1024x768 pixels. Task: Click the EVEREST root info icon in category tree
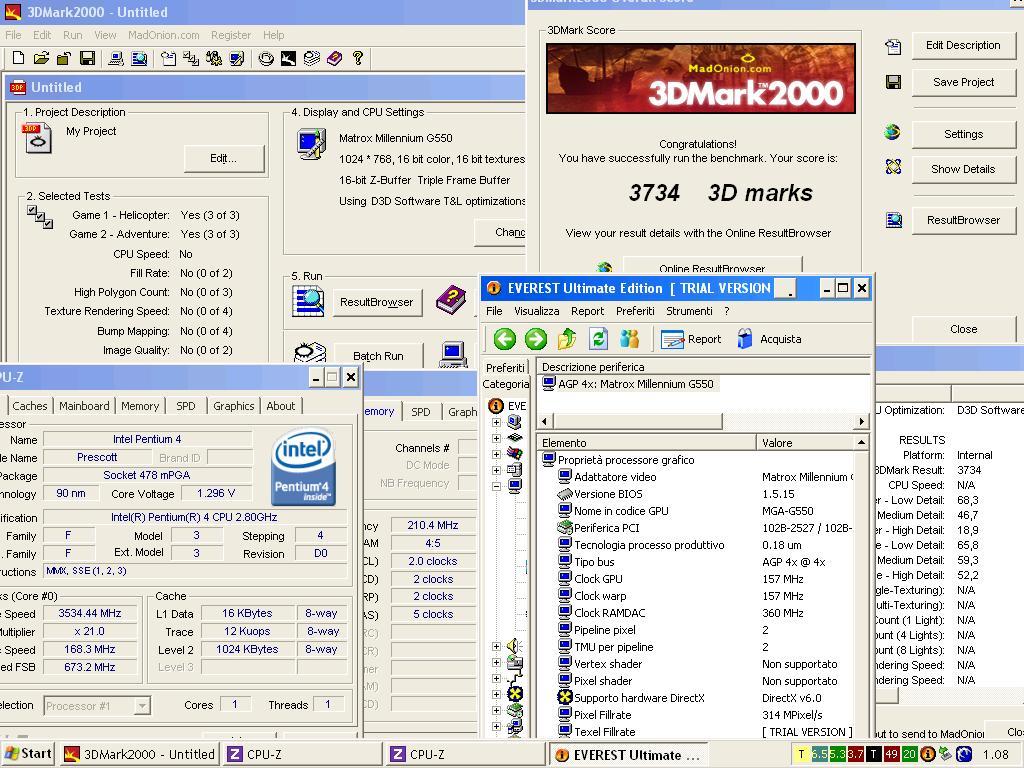coord(496,406)
